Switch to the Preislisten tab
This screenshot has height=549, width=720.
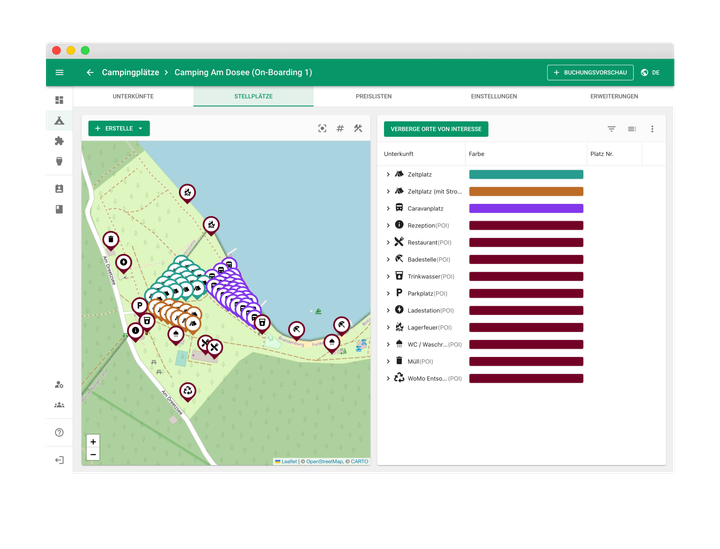tap(373, 96)
